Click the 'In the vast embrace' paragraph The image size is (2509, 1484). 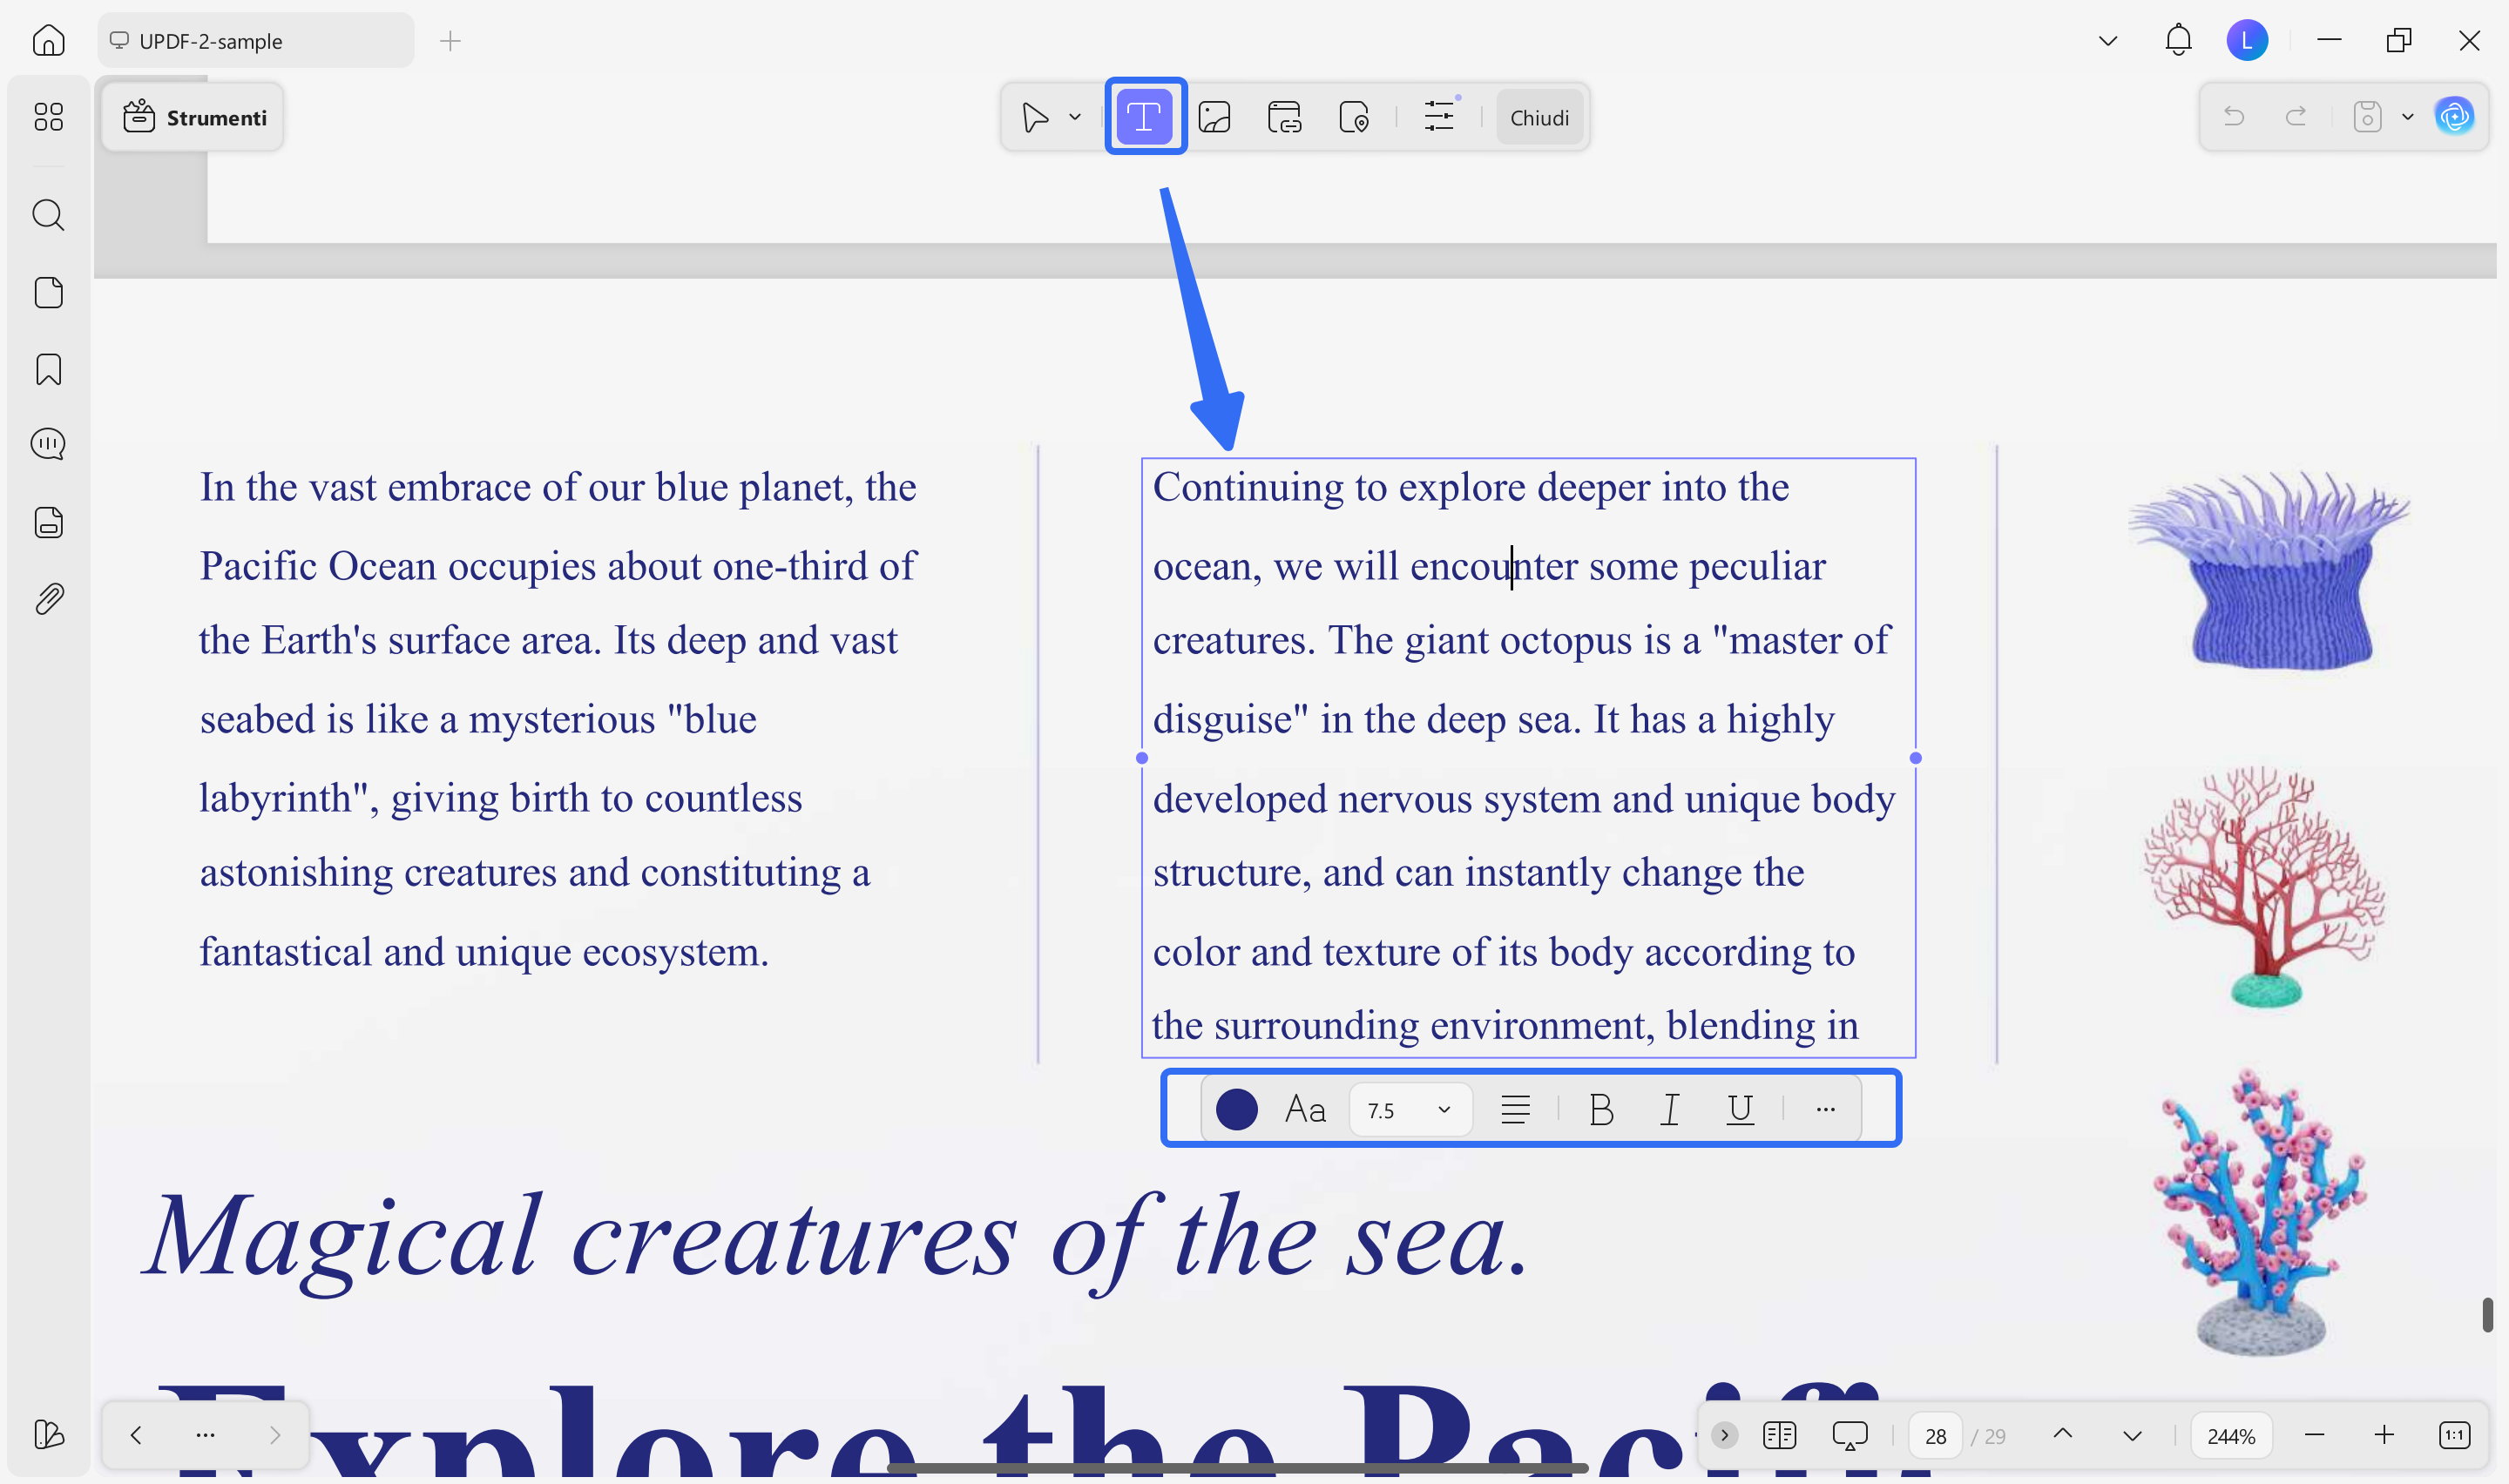(x=558, y=719)
